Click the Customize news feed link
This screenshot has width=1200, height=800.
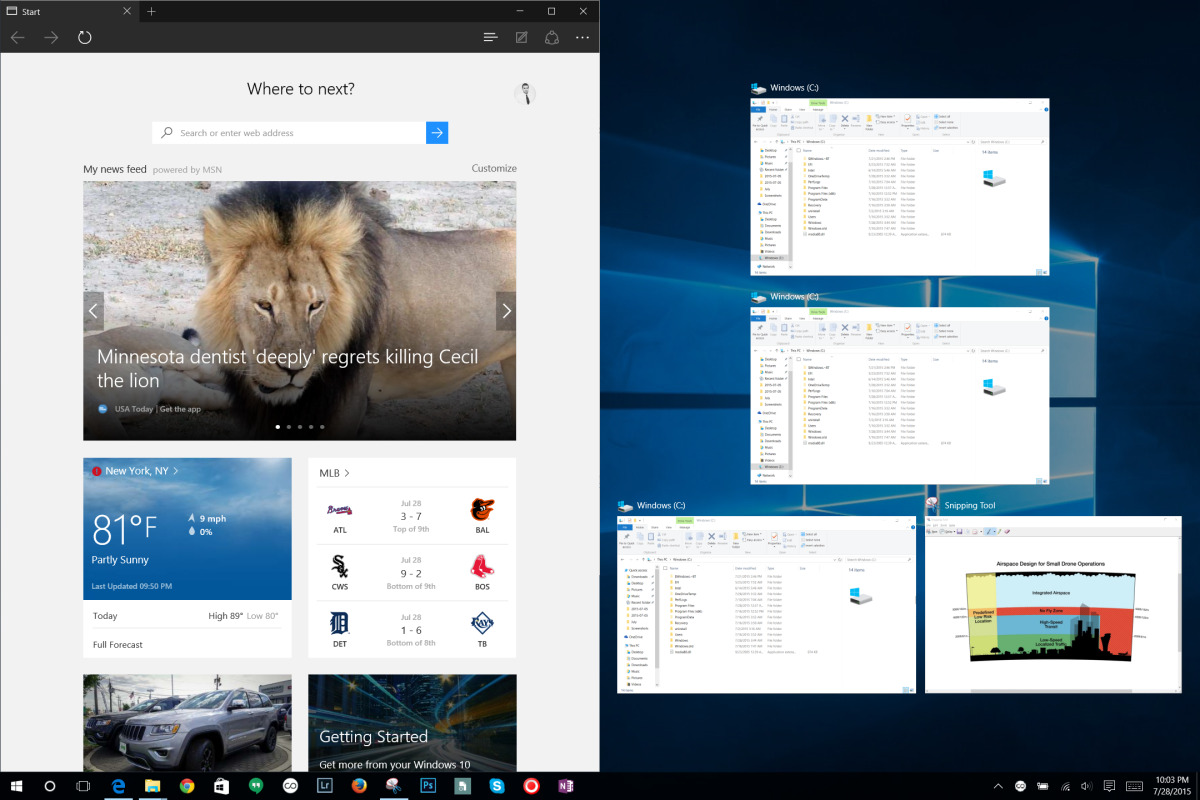point(494,168)
